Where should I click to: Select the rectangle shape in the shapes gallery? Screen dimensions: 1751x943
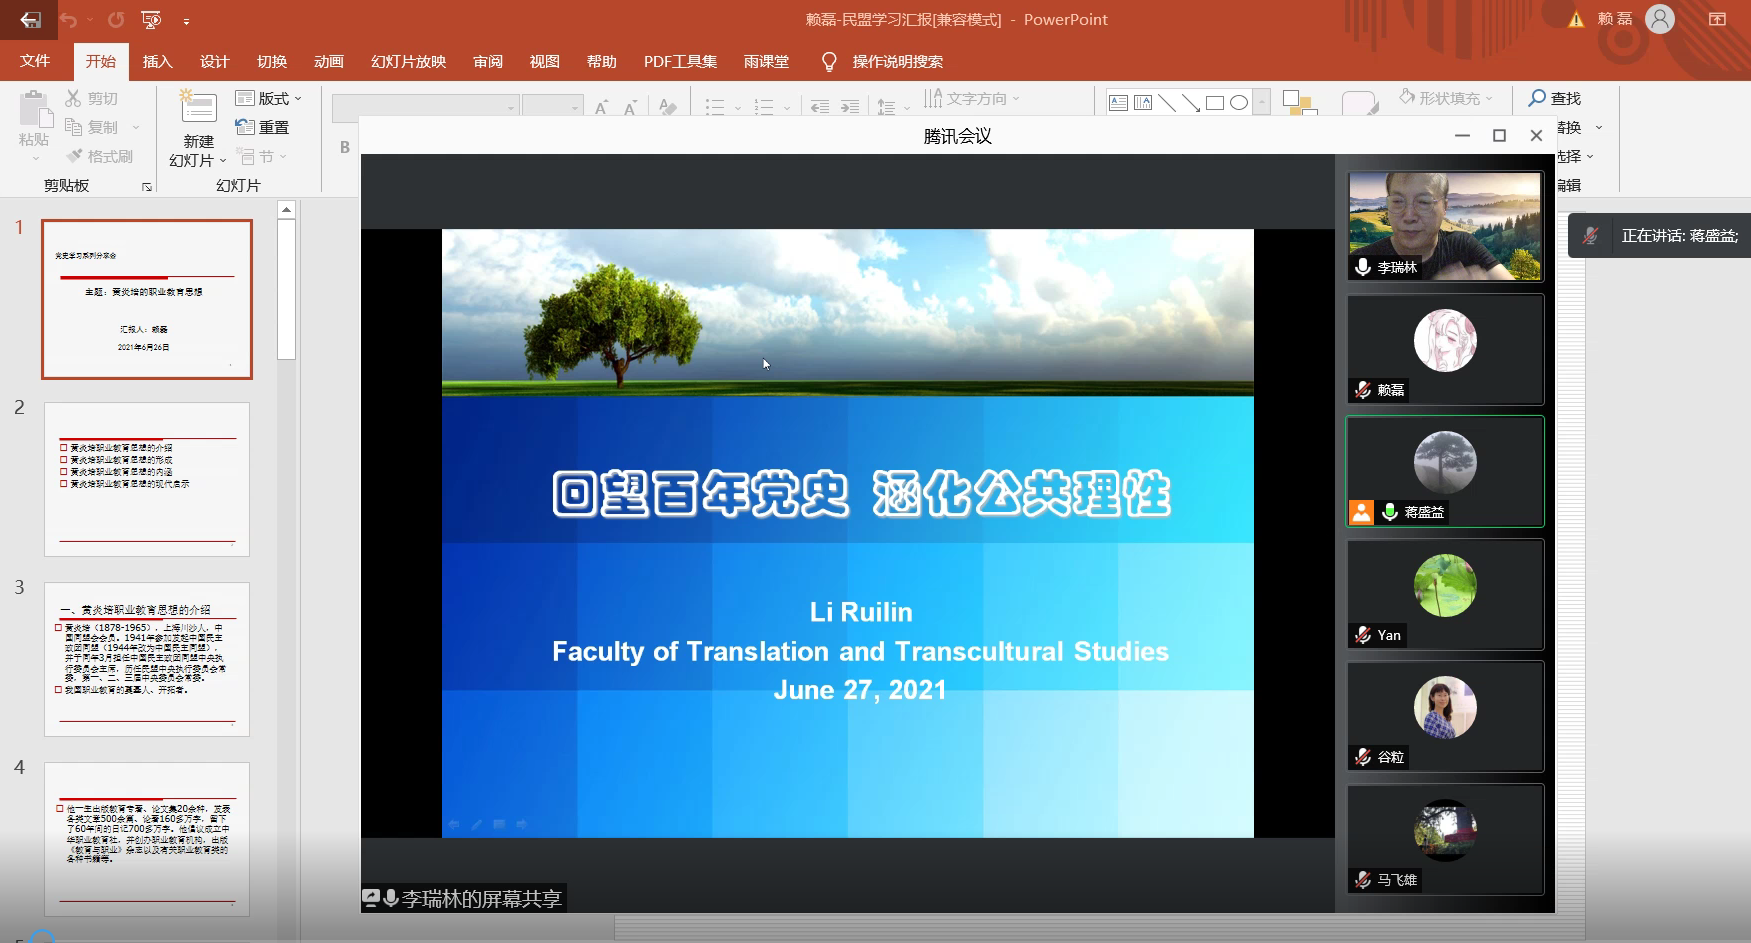[1215, 103]
